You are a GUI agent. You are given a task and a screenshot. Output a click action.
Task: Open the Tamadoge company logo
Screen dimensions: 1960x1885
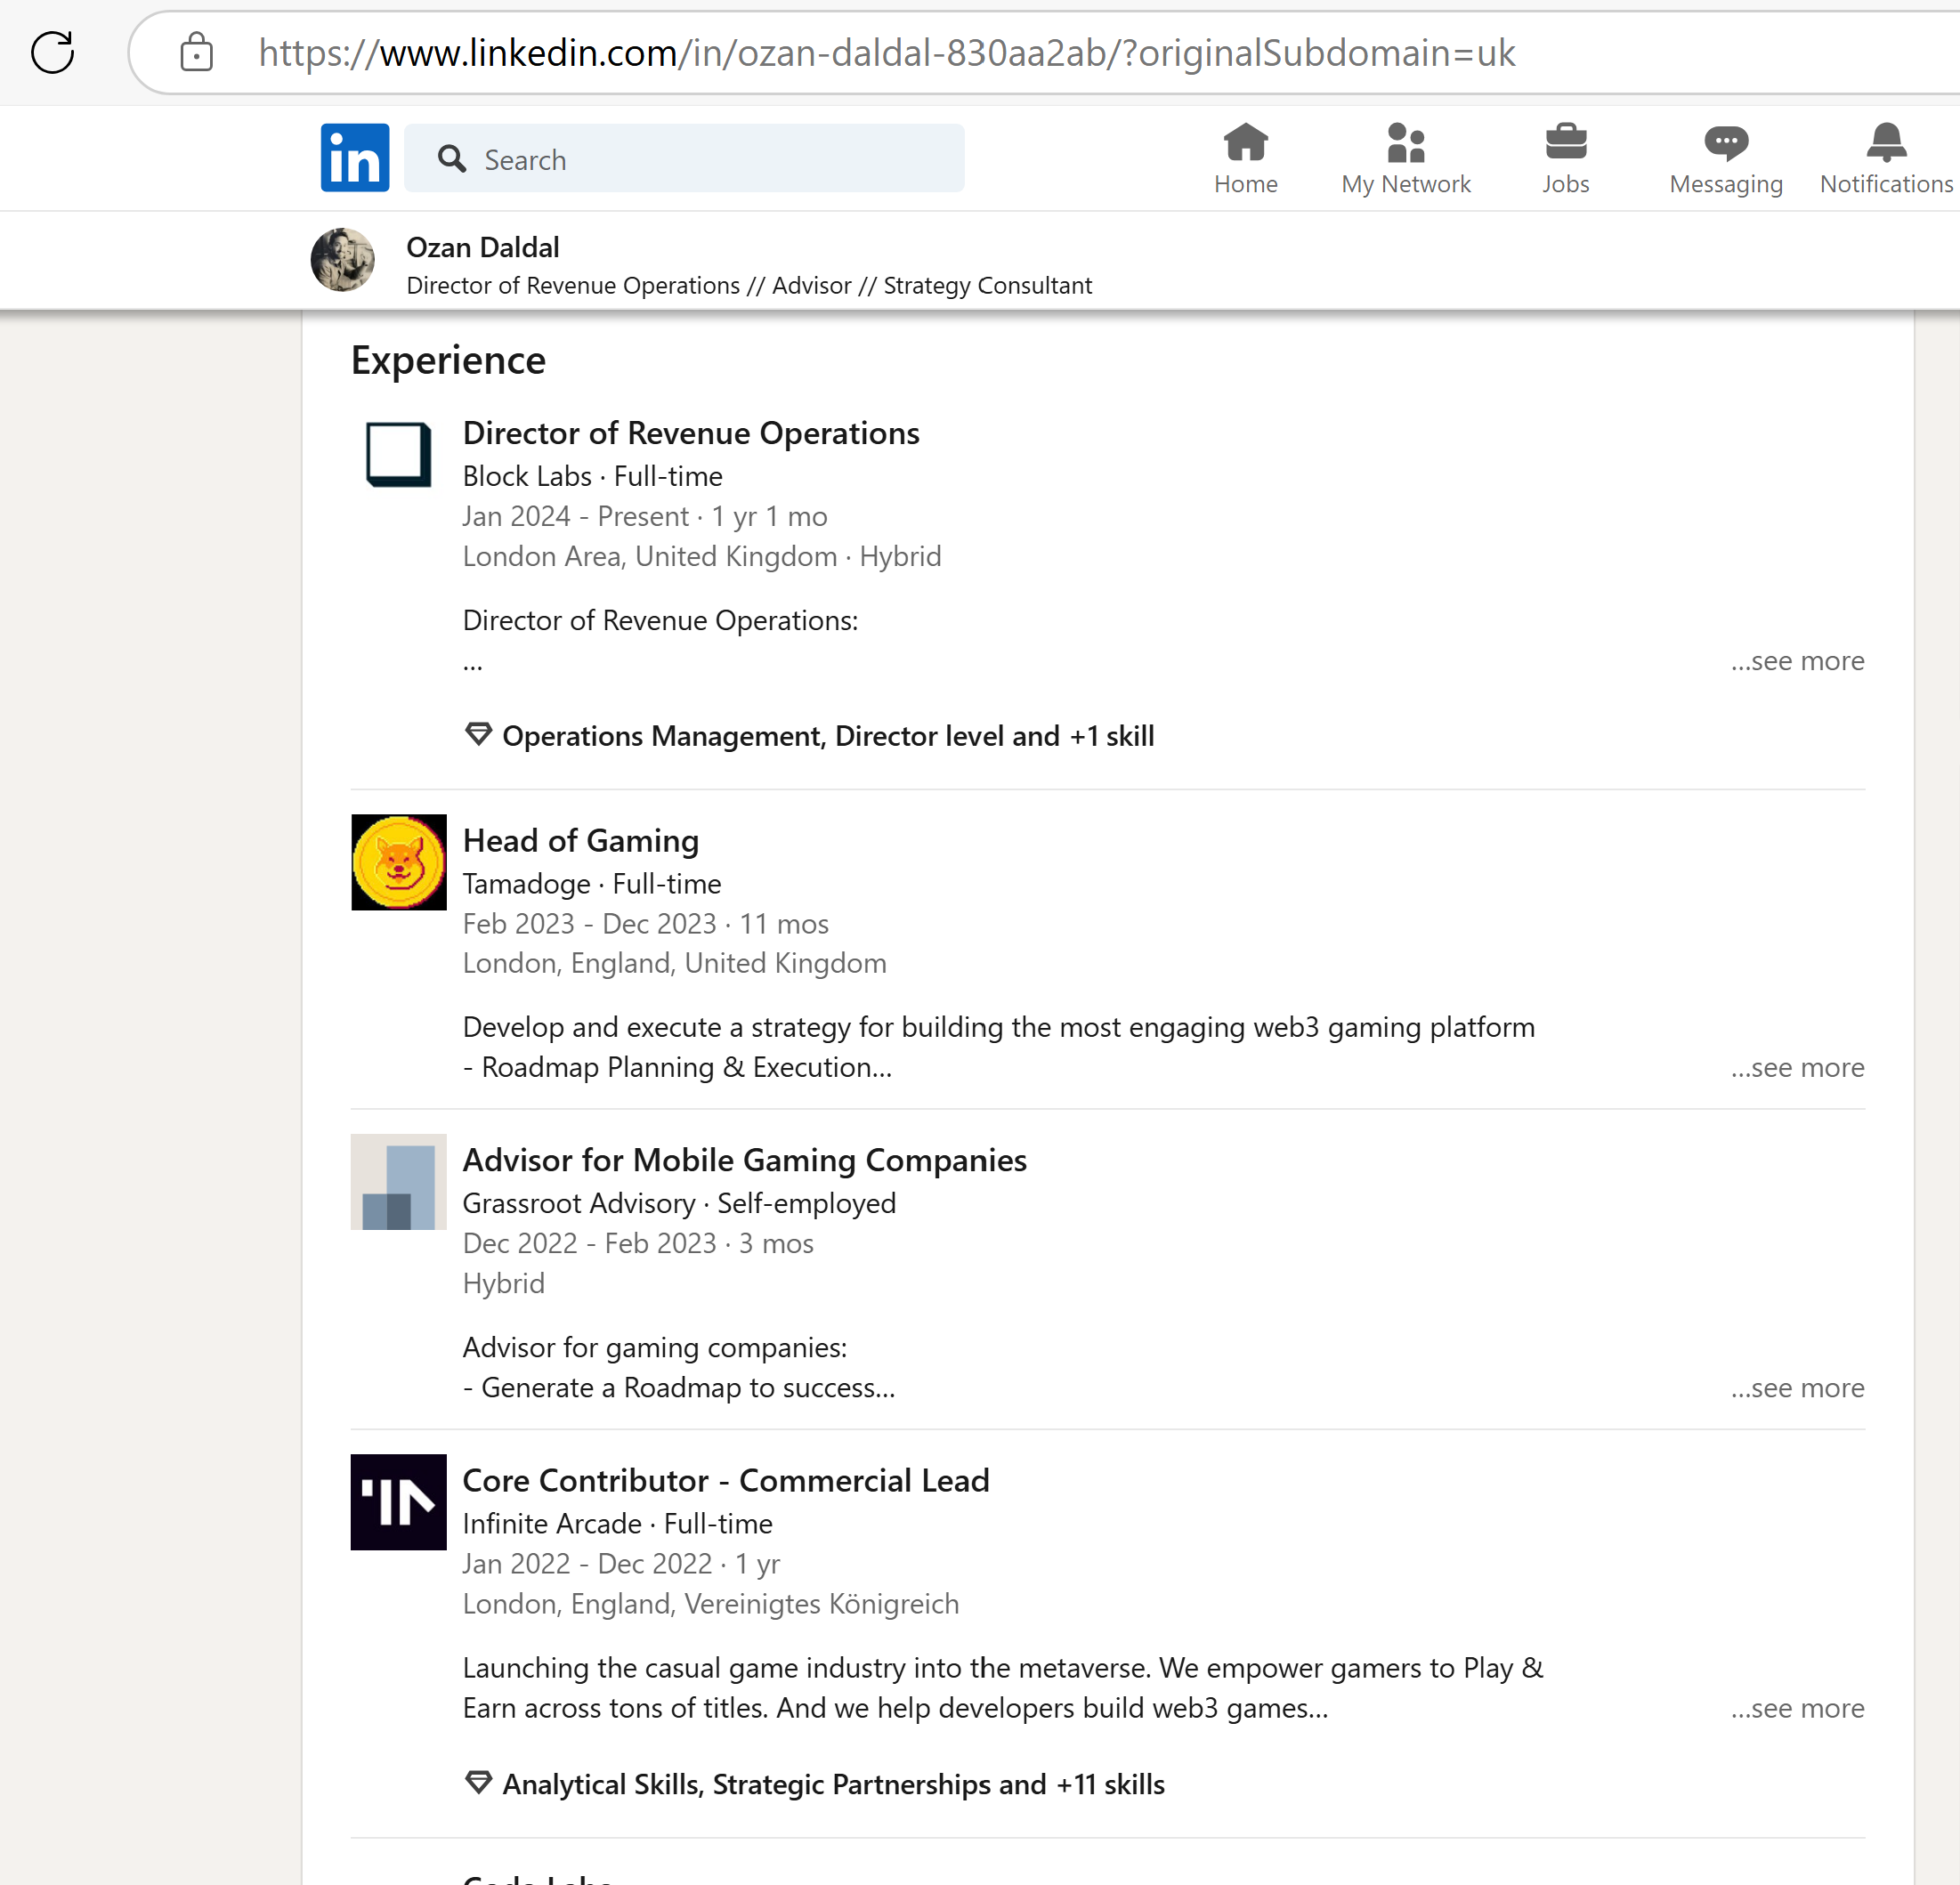click(x=399, y=862)
